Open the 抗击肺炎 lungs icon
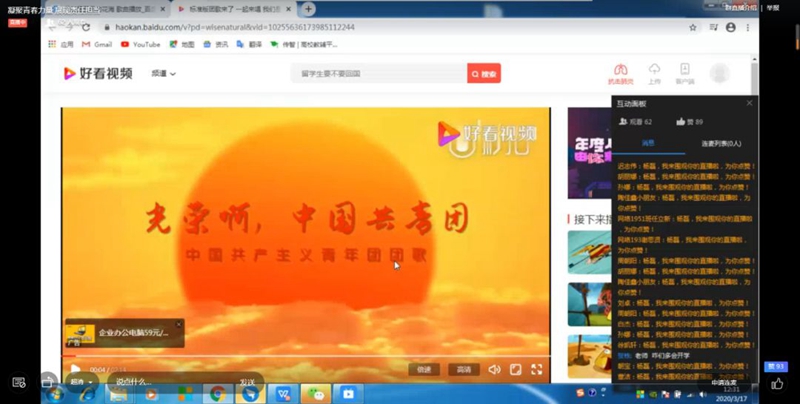This screenshot has height=404, width=800. pyautogui.click(x=621, y=72)
